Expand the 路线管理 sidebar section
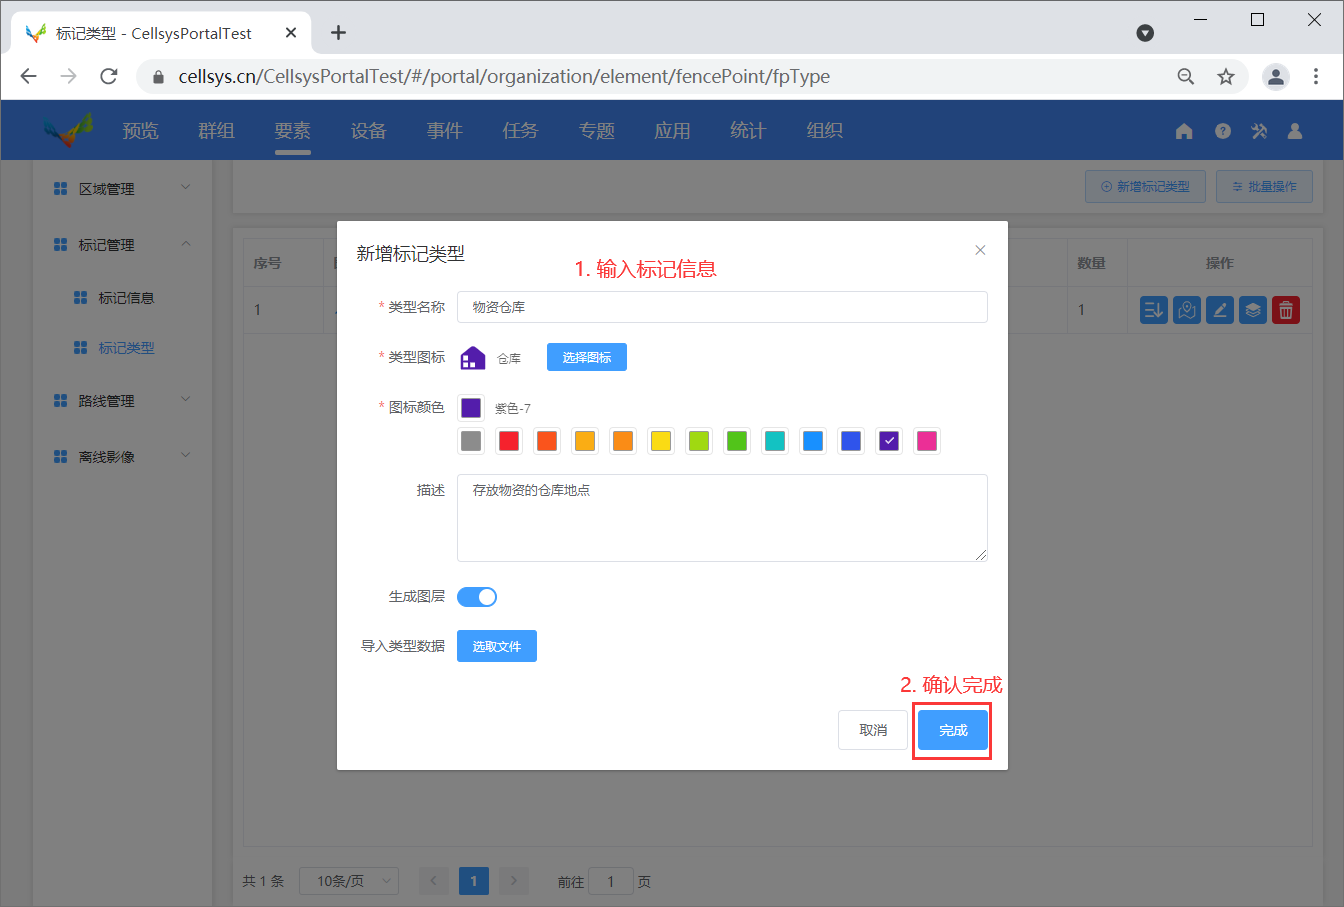 click(122, 400)
